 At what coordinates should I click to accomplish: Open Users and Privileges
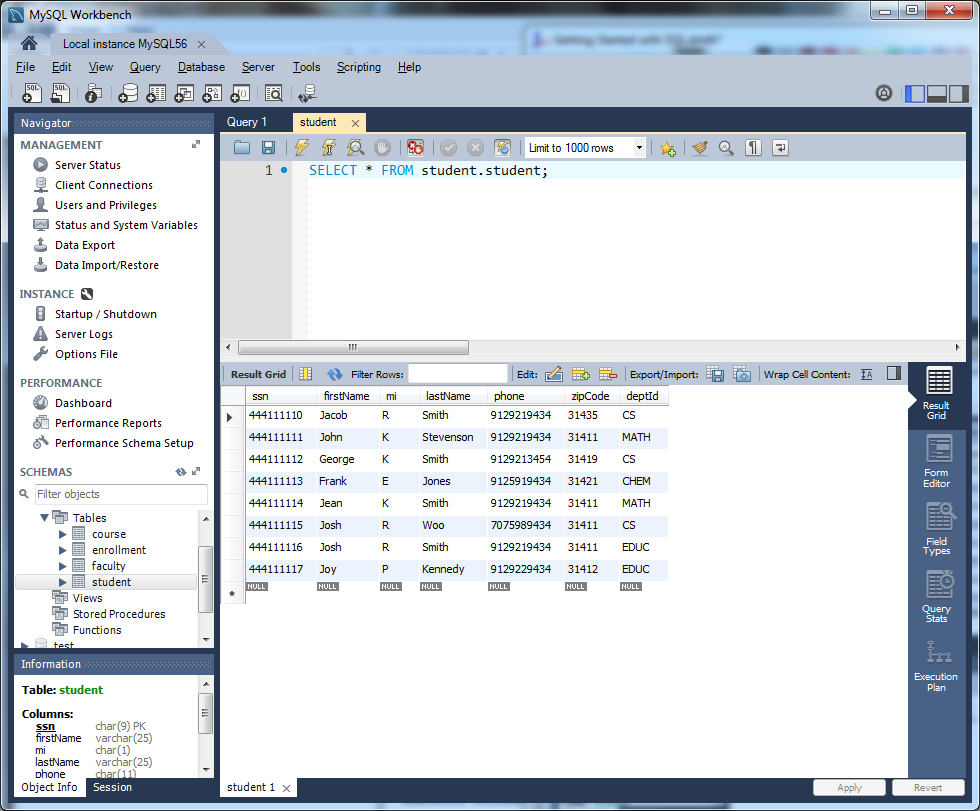(x=106, y=205)
